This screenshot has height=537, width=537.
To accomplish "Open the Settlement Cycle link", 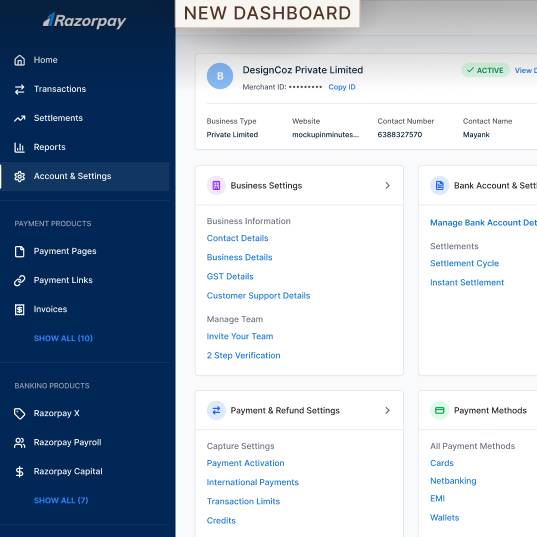I will pyautogui.click(x=464, y=264).
